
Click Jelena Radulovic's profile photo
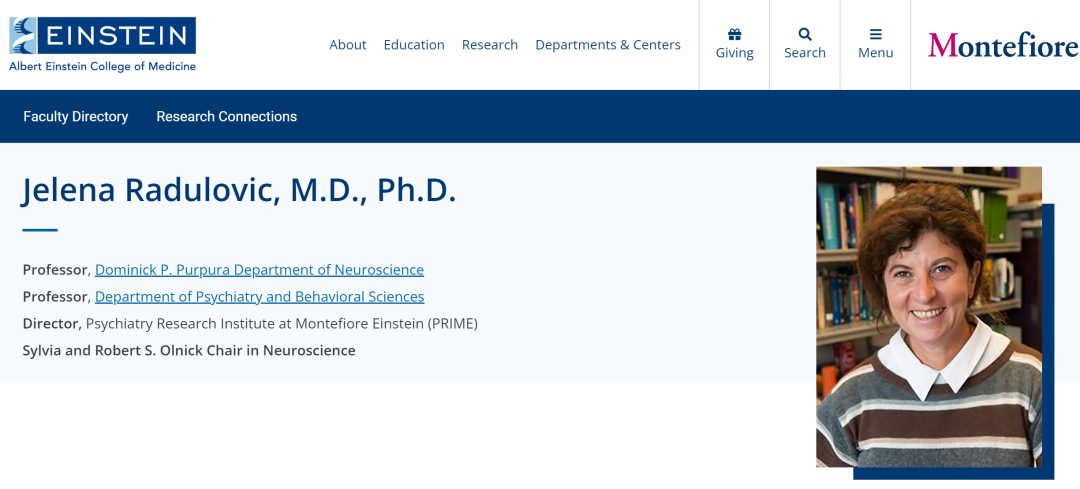tap(929, 317)
